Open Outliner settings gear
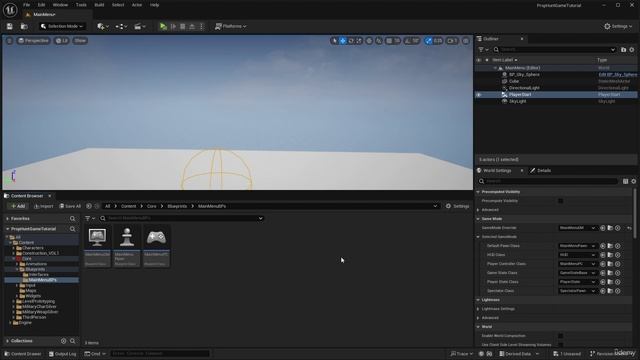This screenshot has width=640, height=360. click(632, 50)
